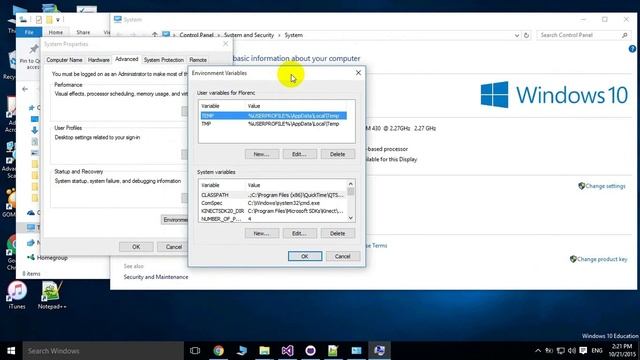Open the Remote tab

coord(198,60)
